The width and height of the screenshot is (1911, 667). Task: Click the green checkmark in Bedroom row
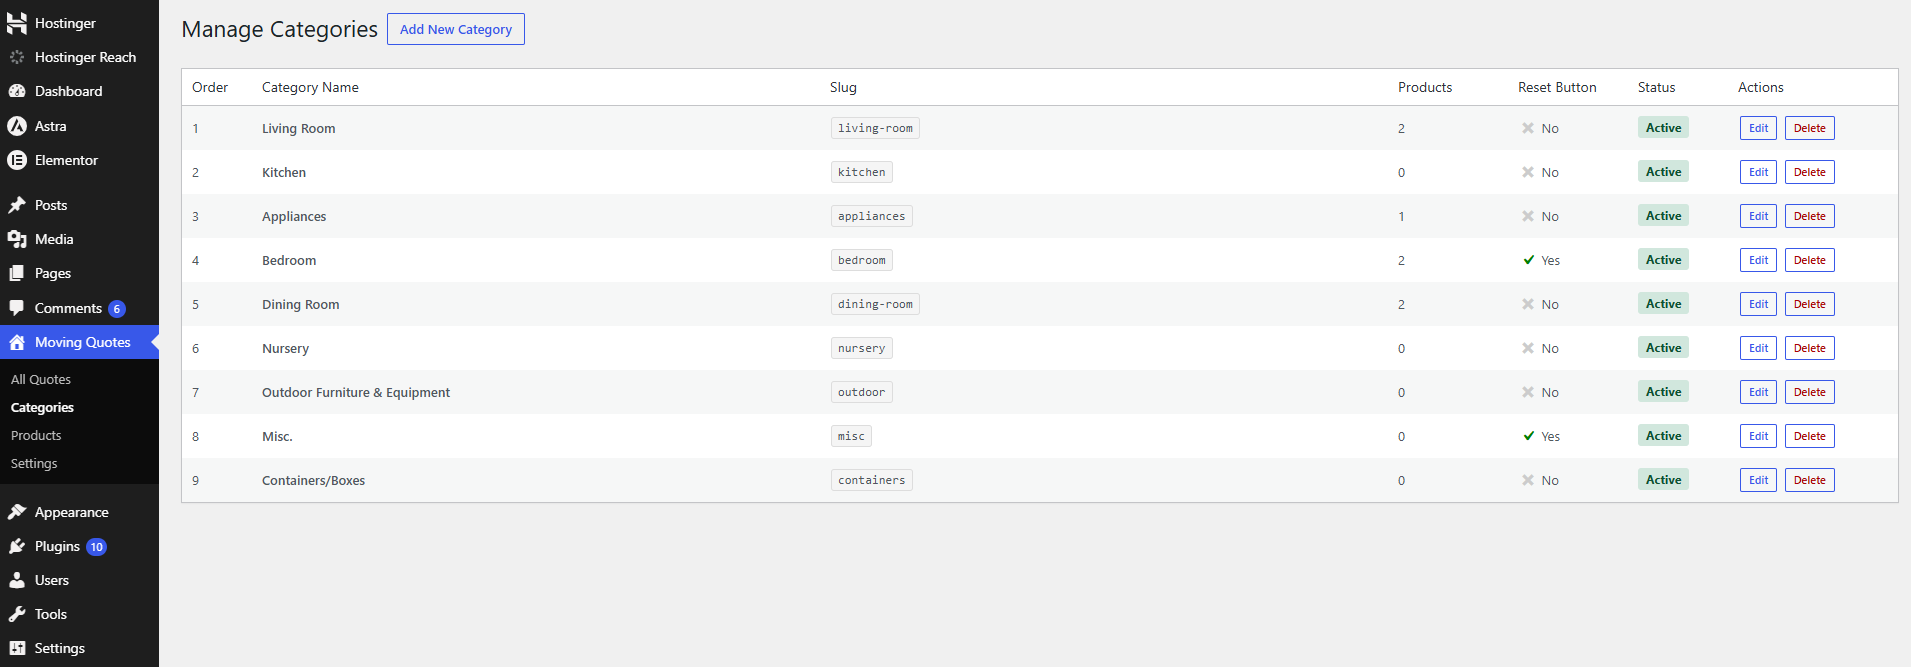pyautogui.click(x=1529, y=260)
